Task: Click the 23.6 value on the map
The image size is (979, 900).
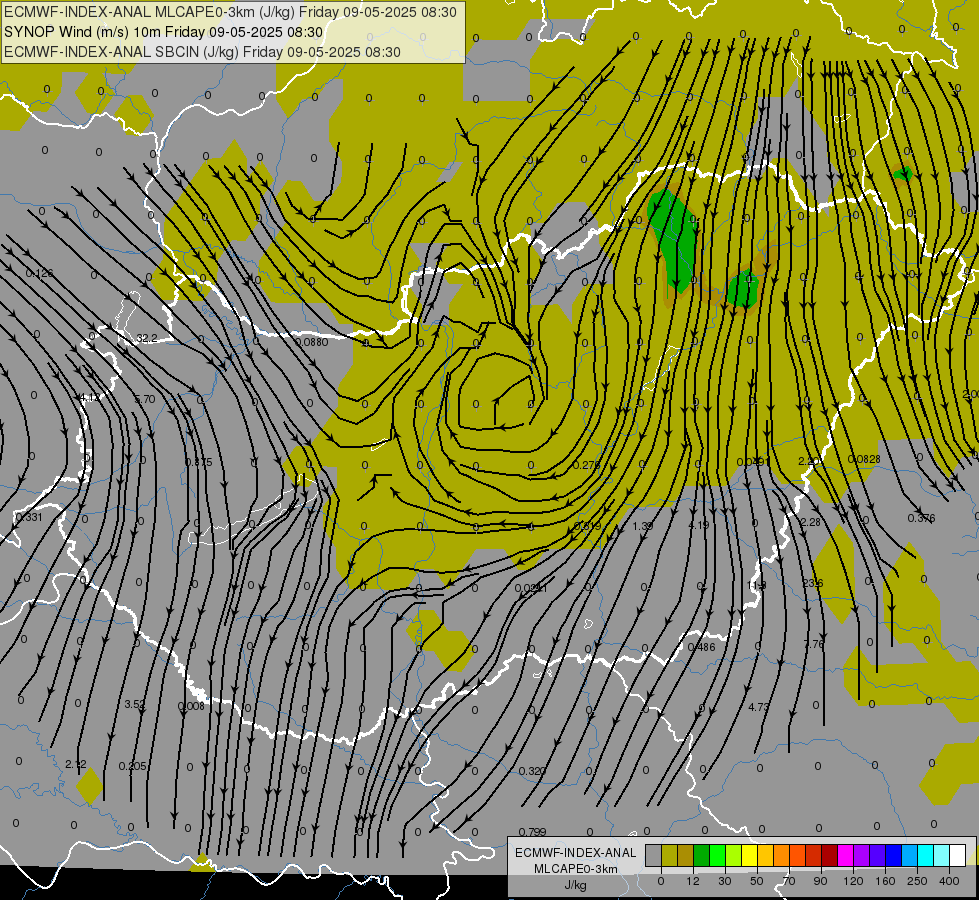Action: point(813,583)
